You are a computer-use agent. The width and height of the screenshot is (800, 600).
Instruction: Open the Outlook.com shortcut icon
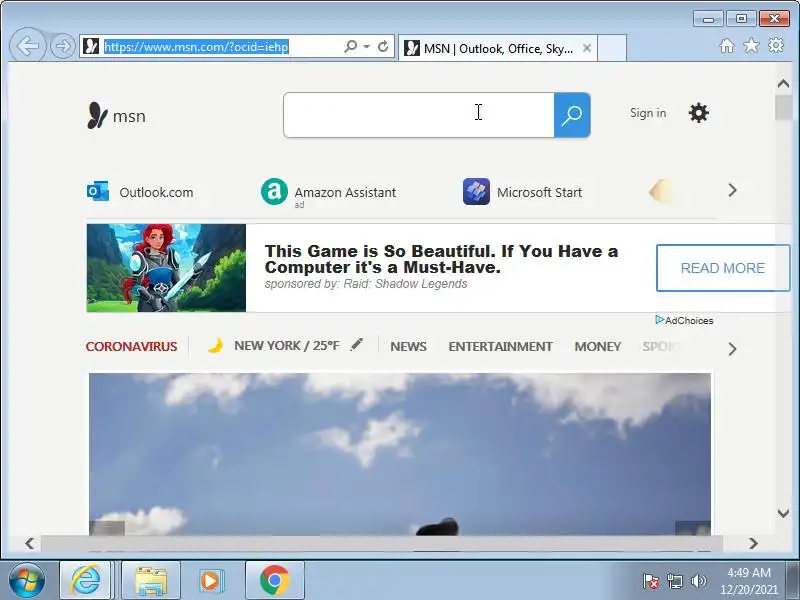tap(97, 191)
